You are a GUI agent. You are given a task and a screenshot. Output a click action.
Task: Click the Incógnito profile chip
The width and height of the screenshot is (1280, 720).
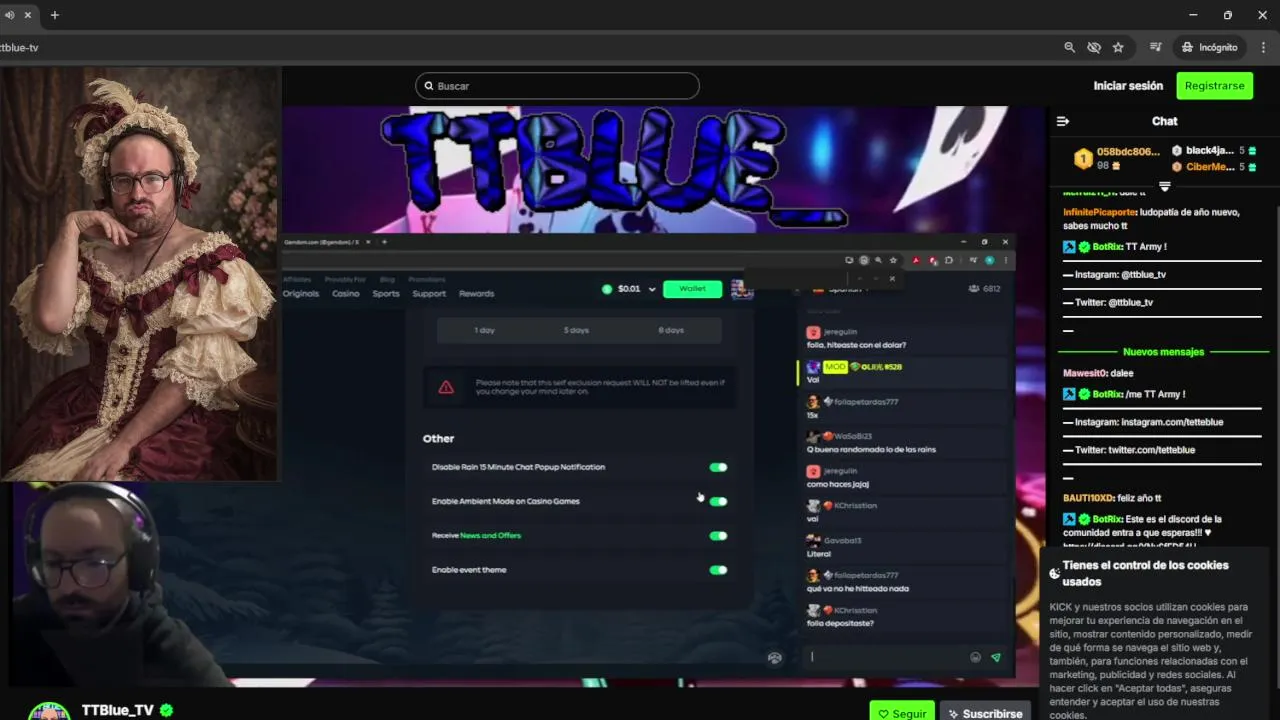[x=1209, y=47]
